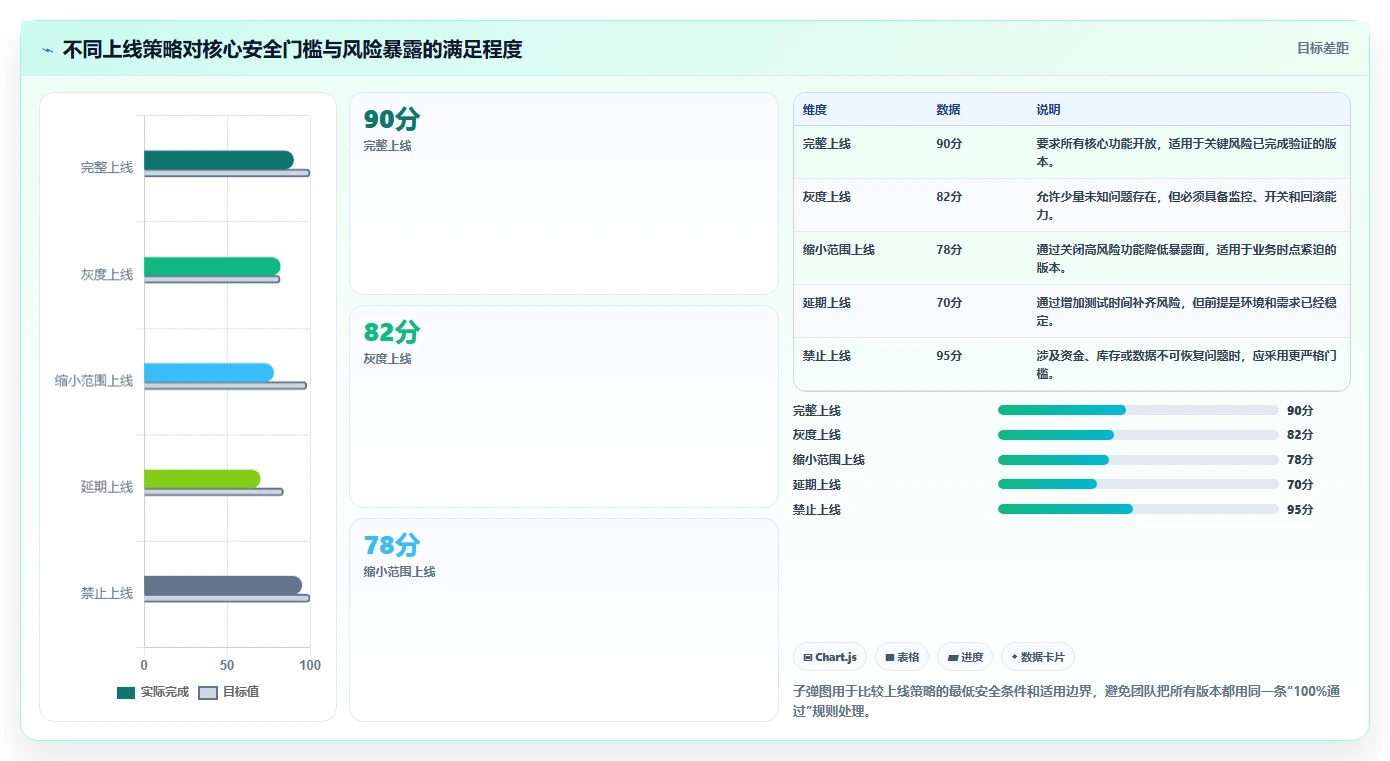The height and width of the screenshot is (761, 1390).
Task: Click the 95分 value in the table
Action: (x=949, y=356)
